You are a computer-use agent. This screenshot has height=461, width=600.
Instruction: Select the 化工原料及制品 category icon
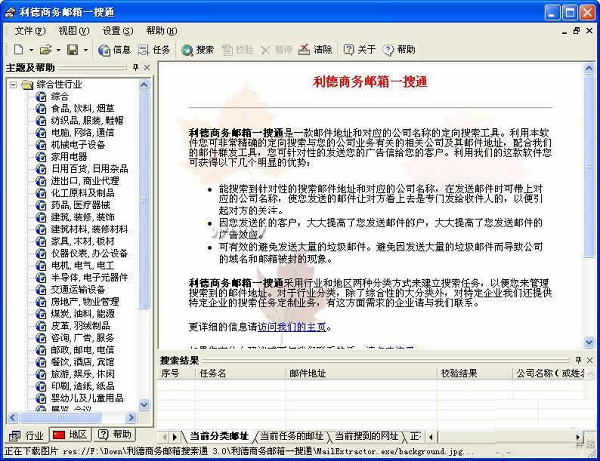41,193
